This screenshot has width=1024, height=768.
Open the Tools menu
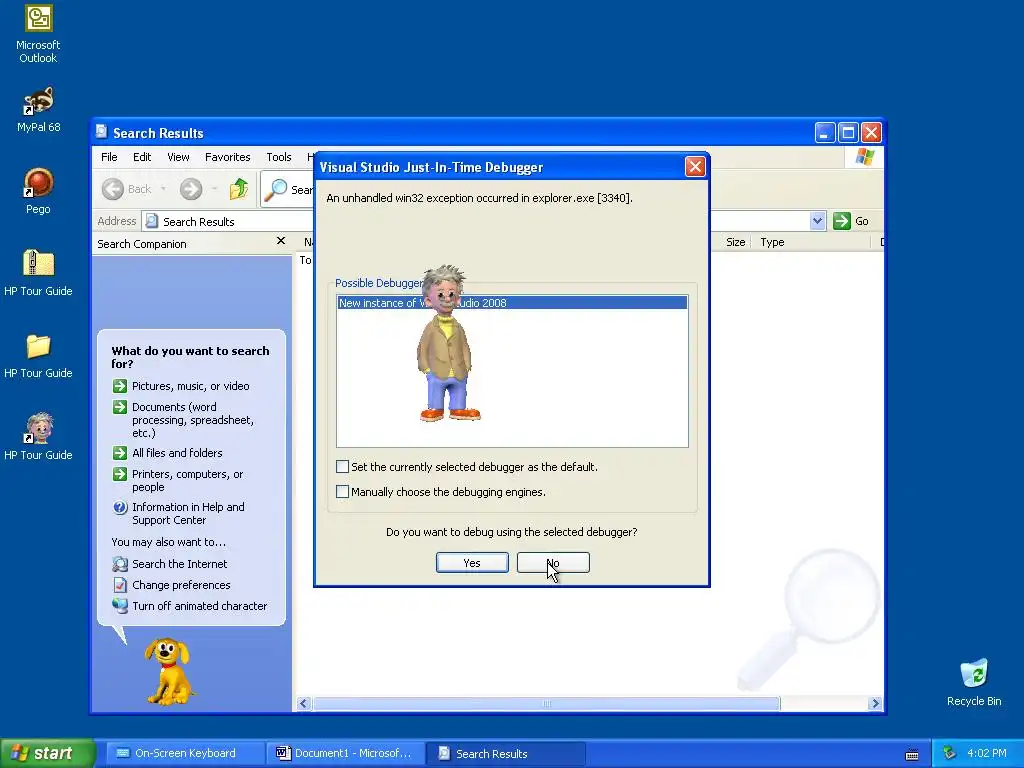click(278, 157)
